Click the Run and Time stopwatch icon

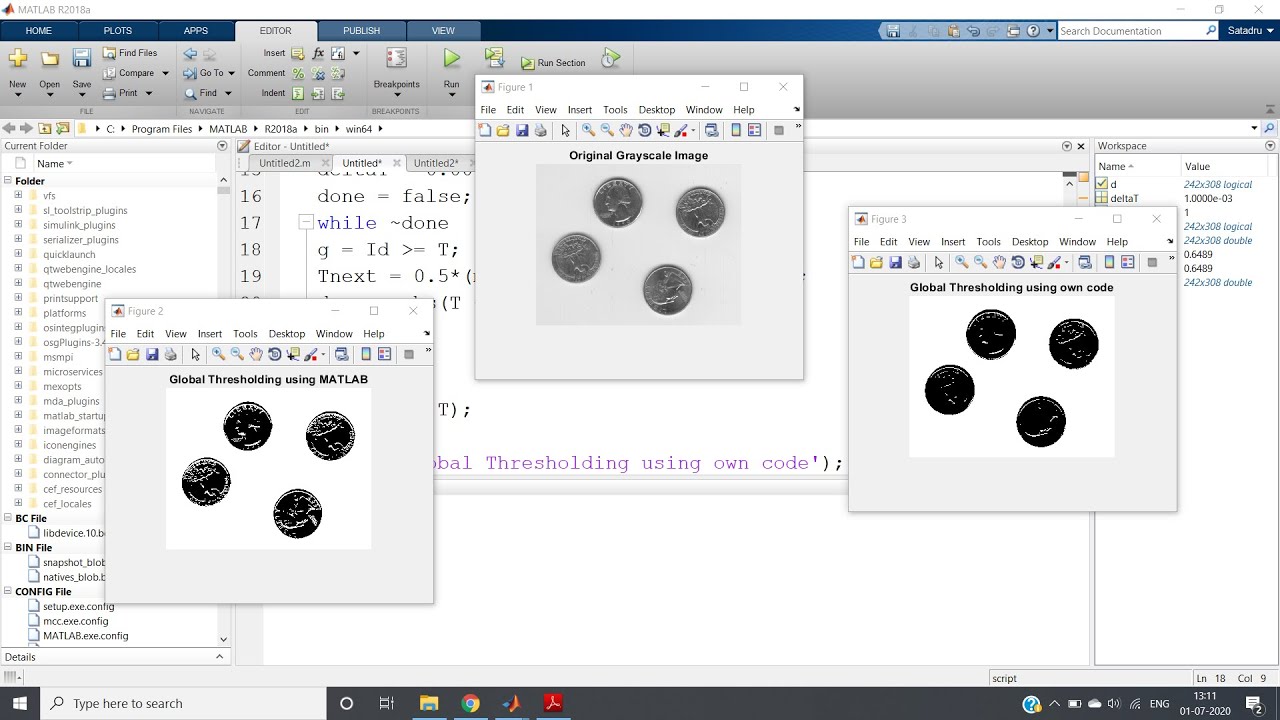click(610, 59)
